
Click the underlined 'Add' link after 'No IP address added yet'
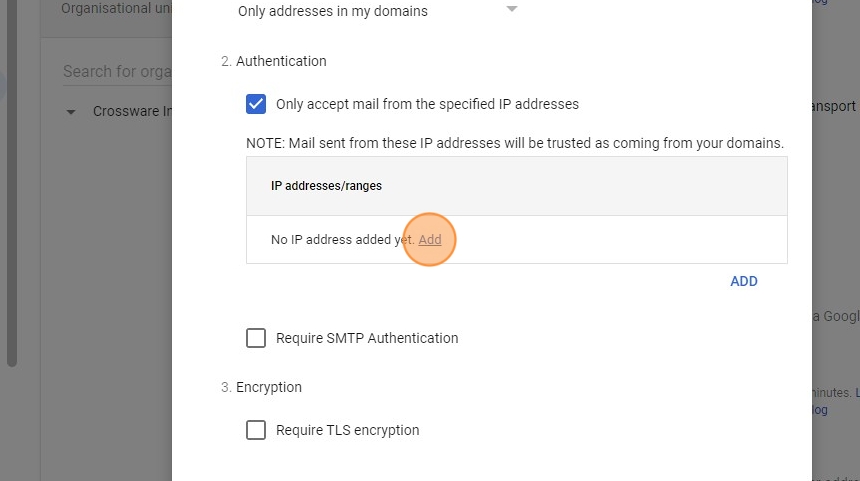pos(430,240)
